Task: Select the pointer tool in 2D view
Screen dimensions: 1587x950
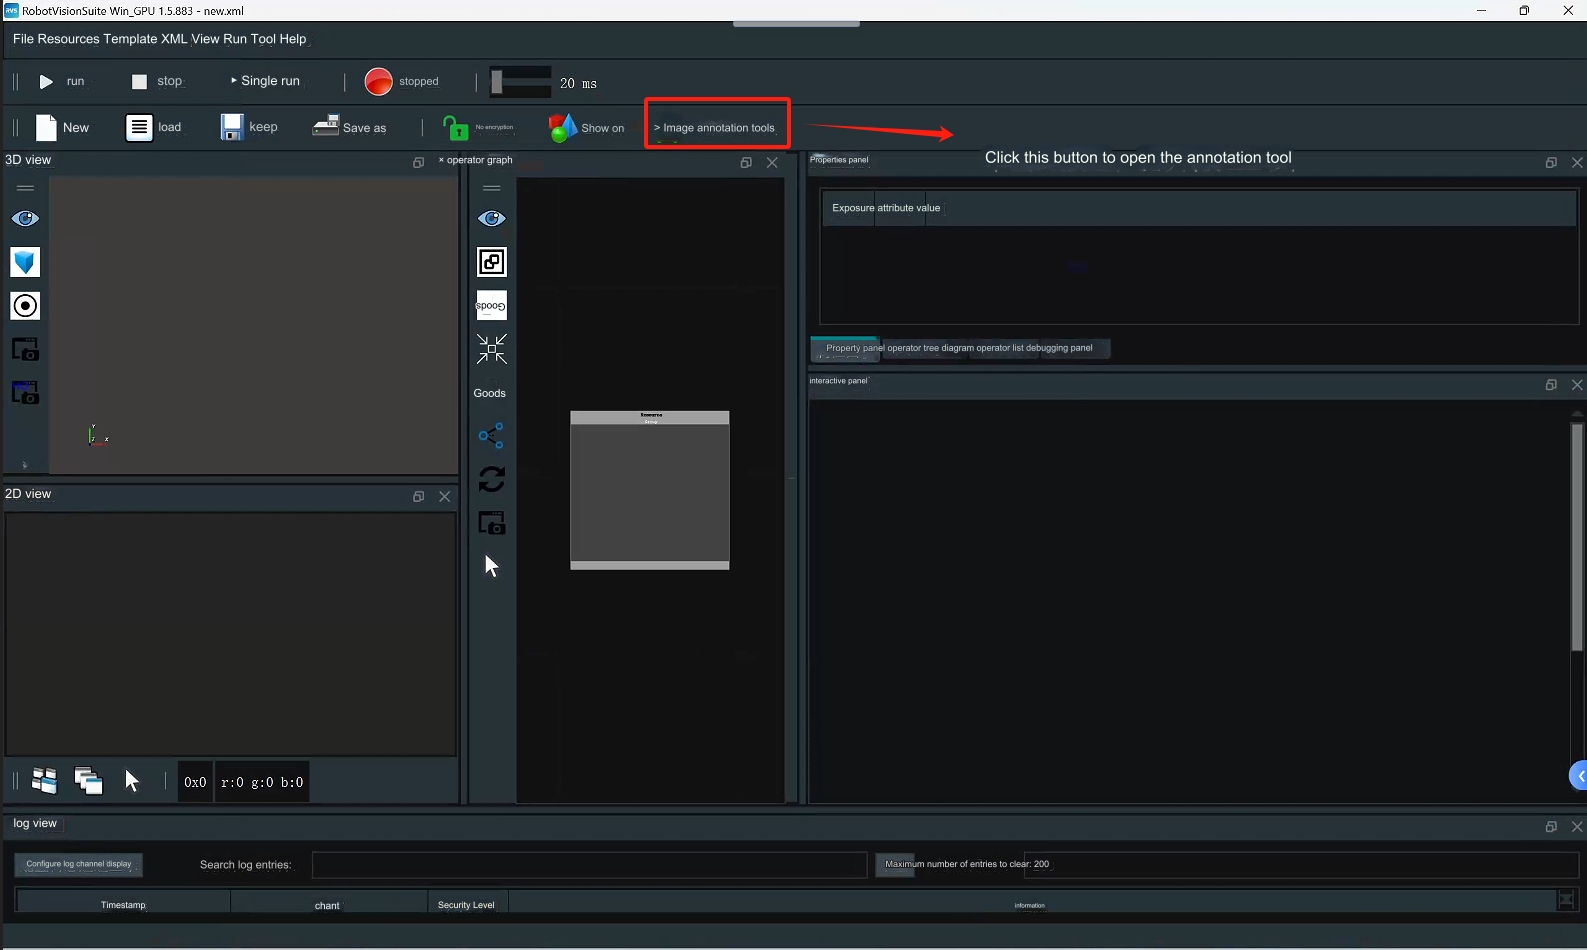Action: coord(132,781)
